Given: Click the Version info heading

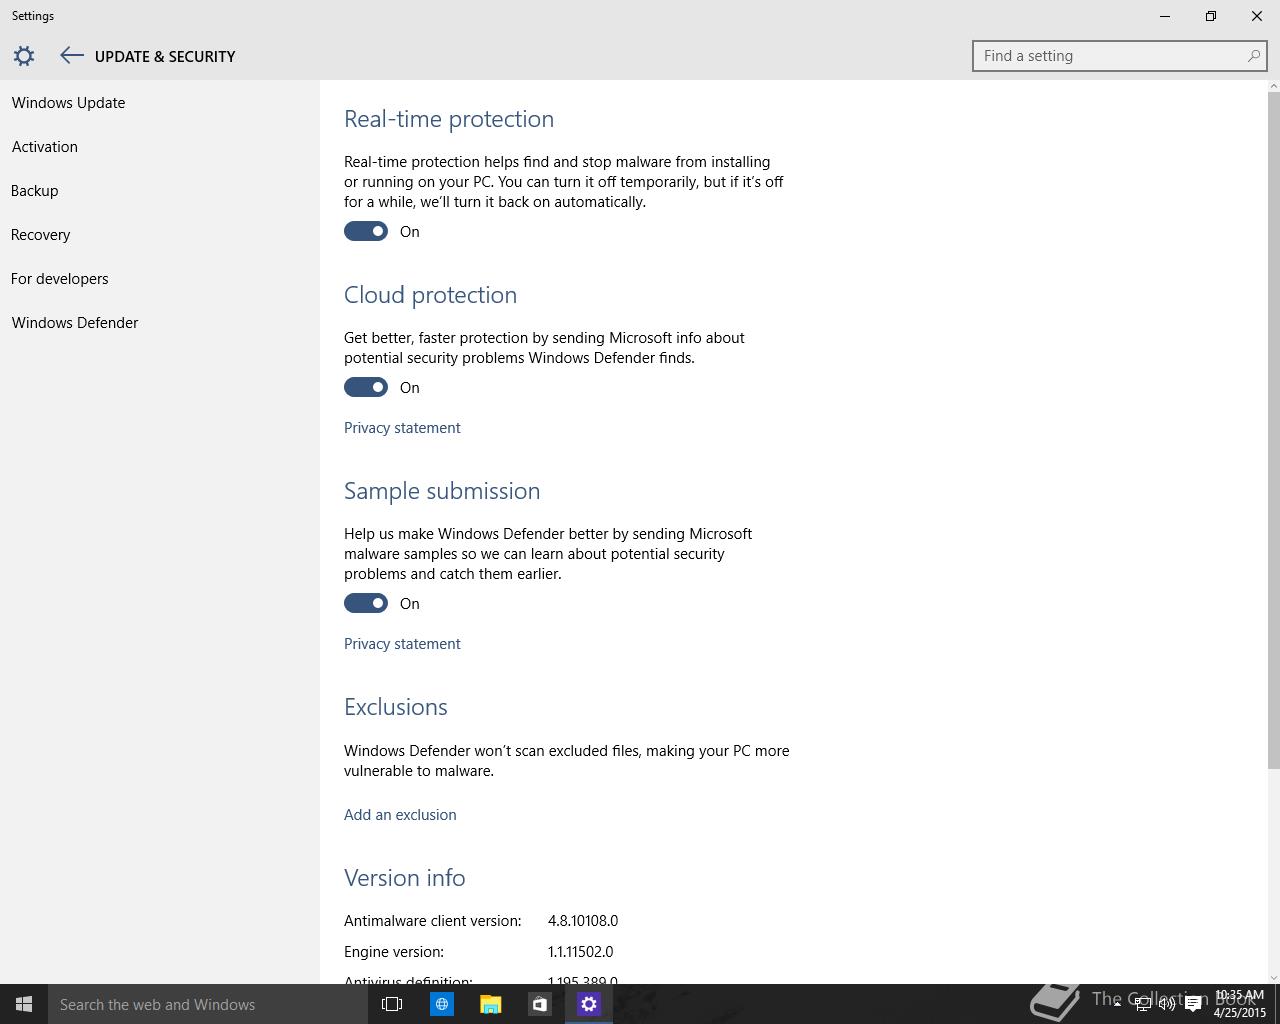Looking at the screenshot, I should 405,877.
